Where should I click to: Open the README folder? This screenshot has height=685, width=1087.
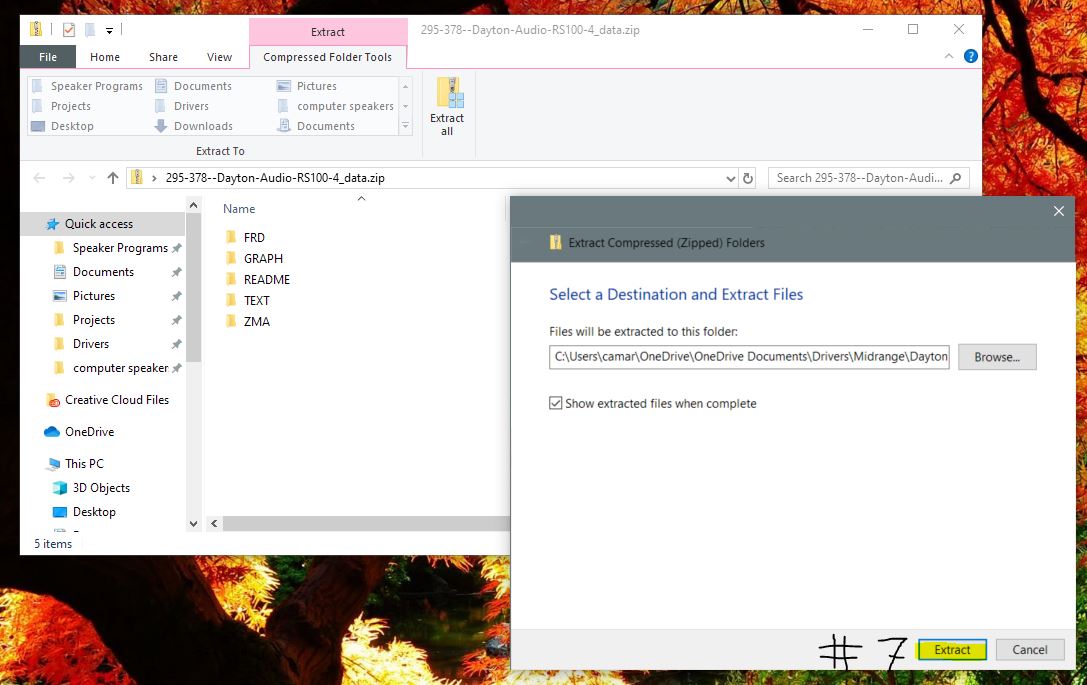pyautogui.click(x=258, y=279)
